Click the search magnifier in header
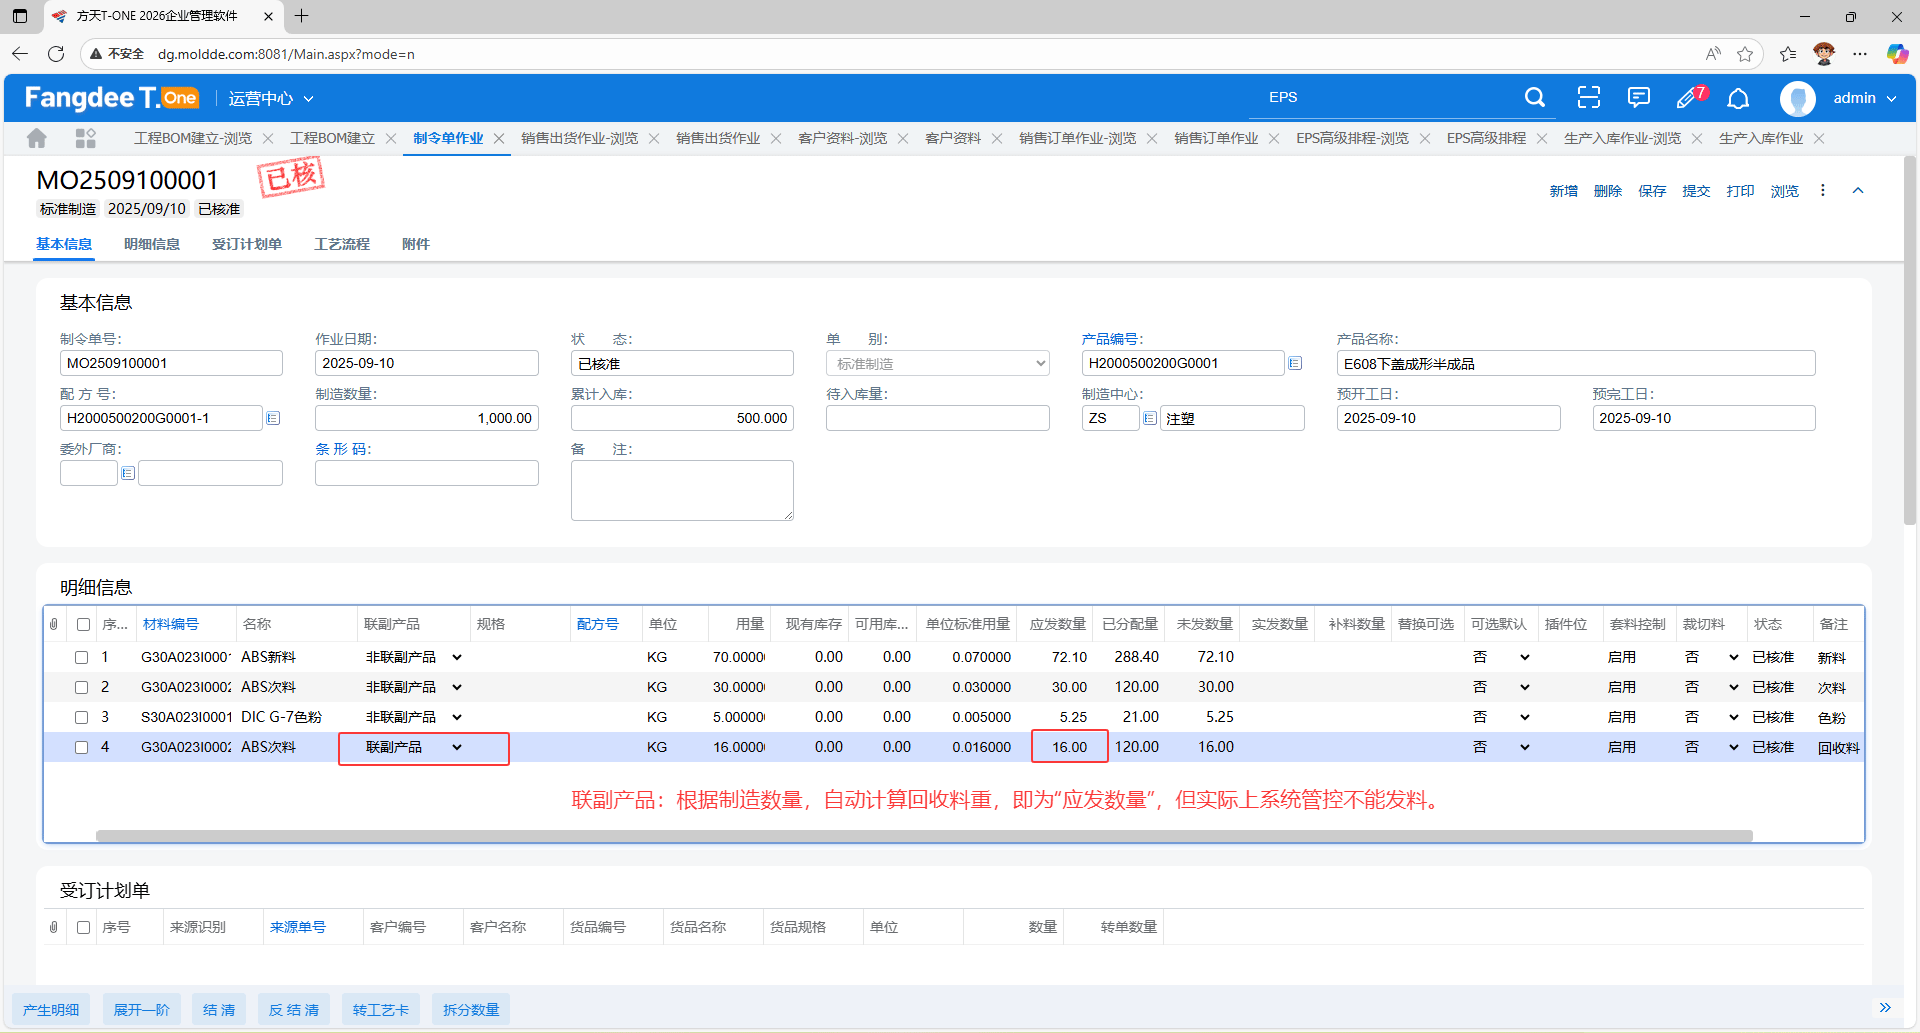Image resolution: width=1920 pixels, height=1033 pixels. tap(1534, 98)
